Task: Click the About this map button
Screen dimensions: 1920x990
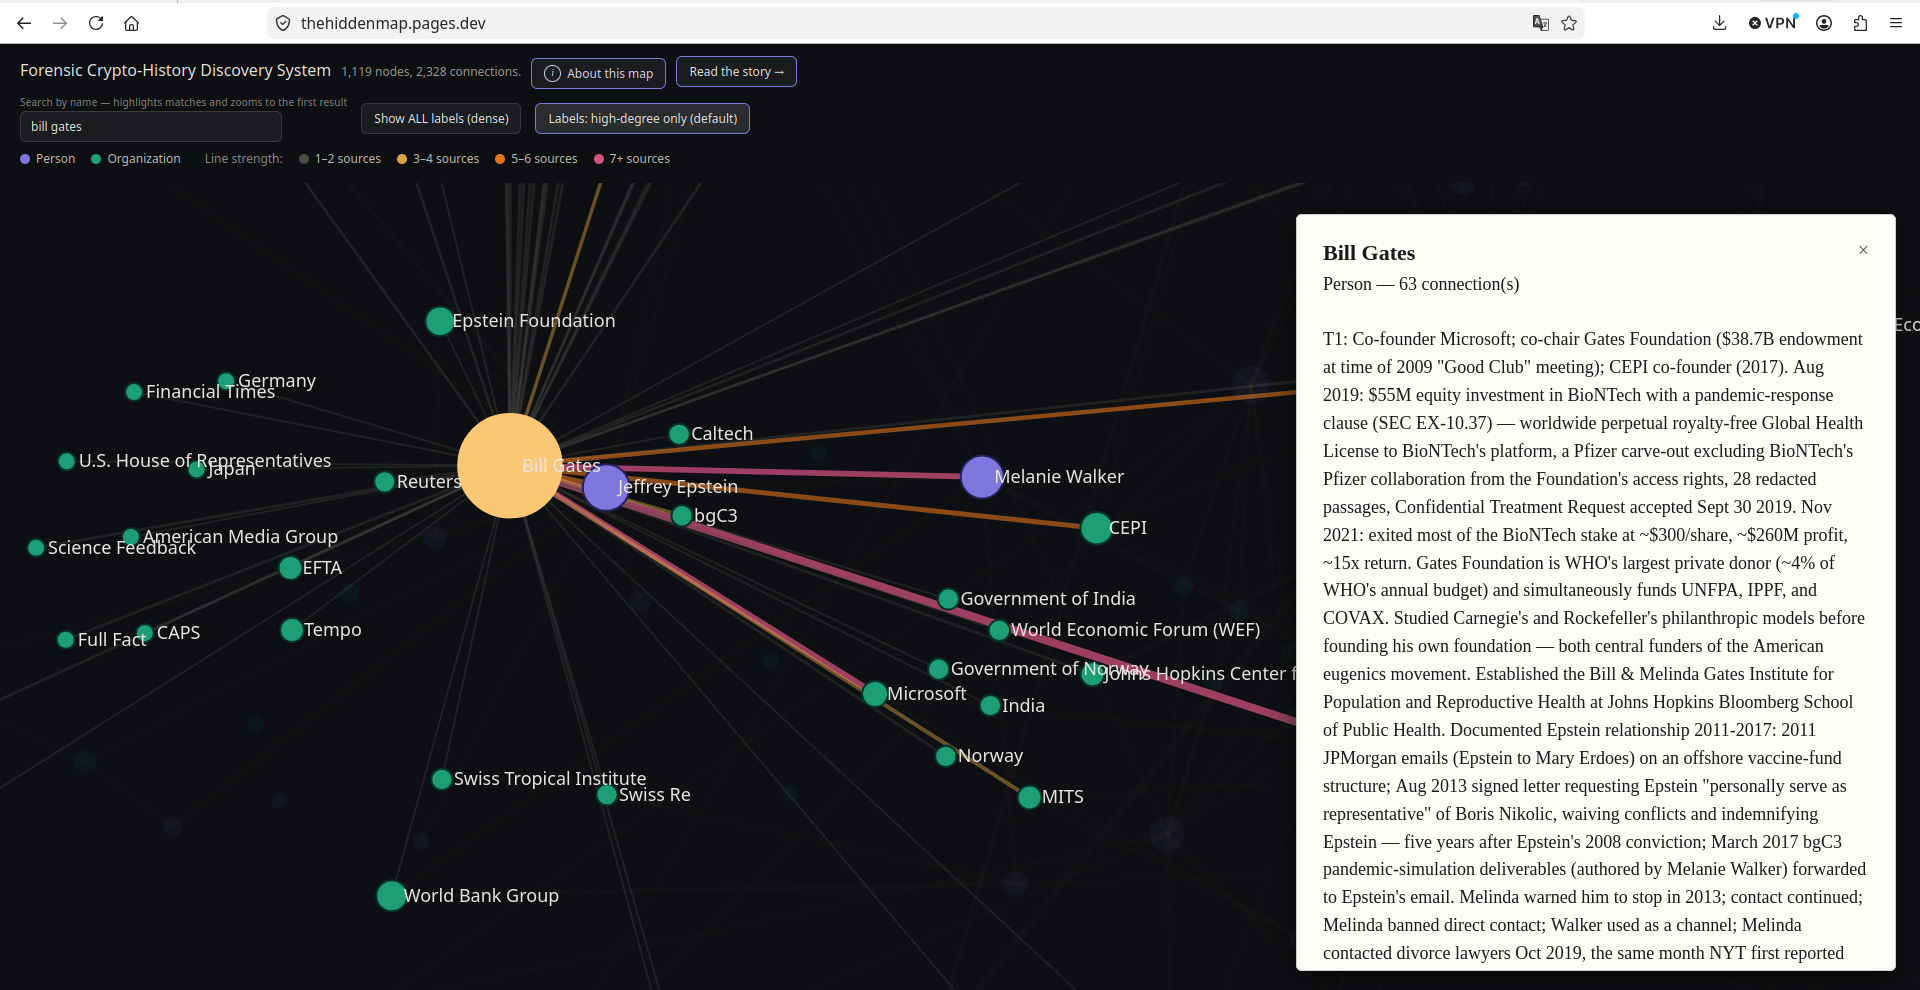Action: 598,73
